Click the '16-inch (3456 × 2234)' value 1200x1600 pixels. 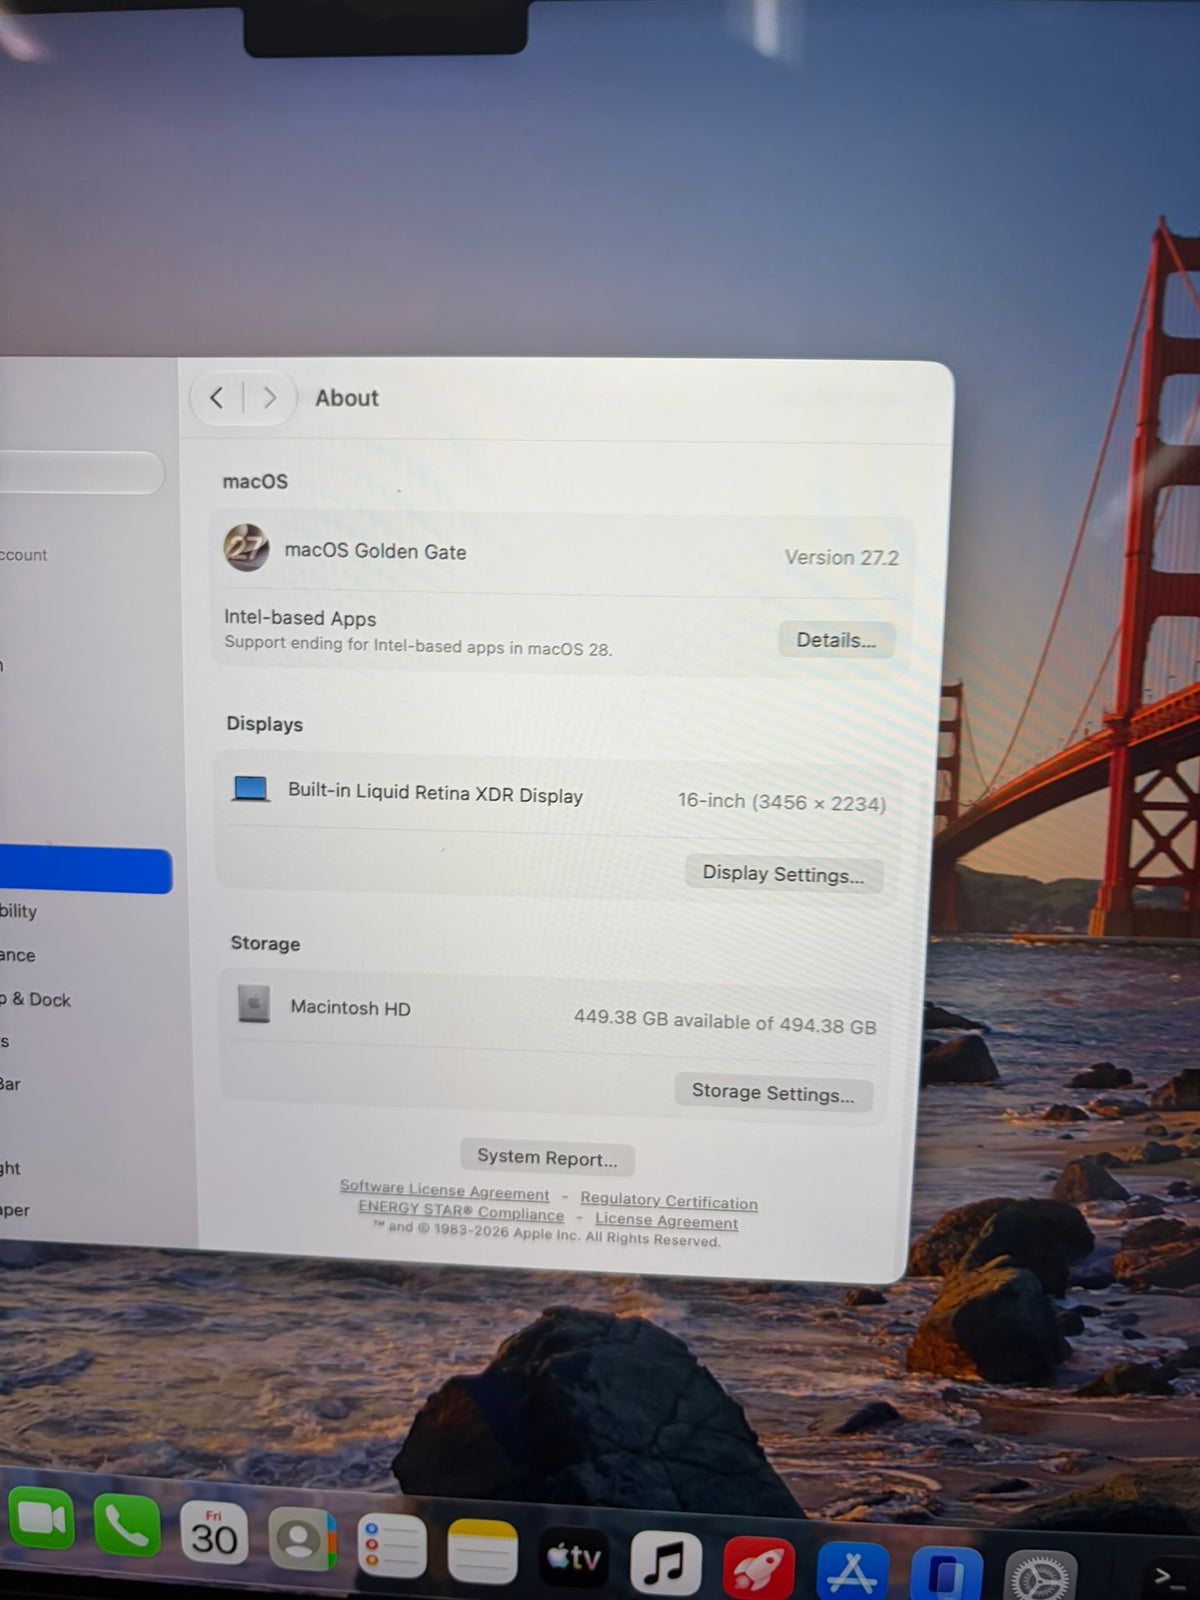click(782, 802)
